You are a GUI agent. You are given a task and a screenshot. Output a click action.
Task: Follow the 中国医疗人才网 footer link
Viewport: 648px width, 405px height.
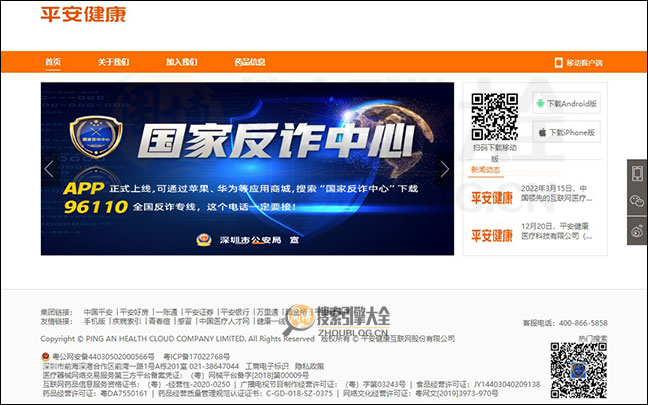click(224, 321)
